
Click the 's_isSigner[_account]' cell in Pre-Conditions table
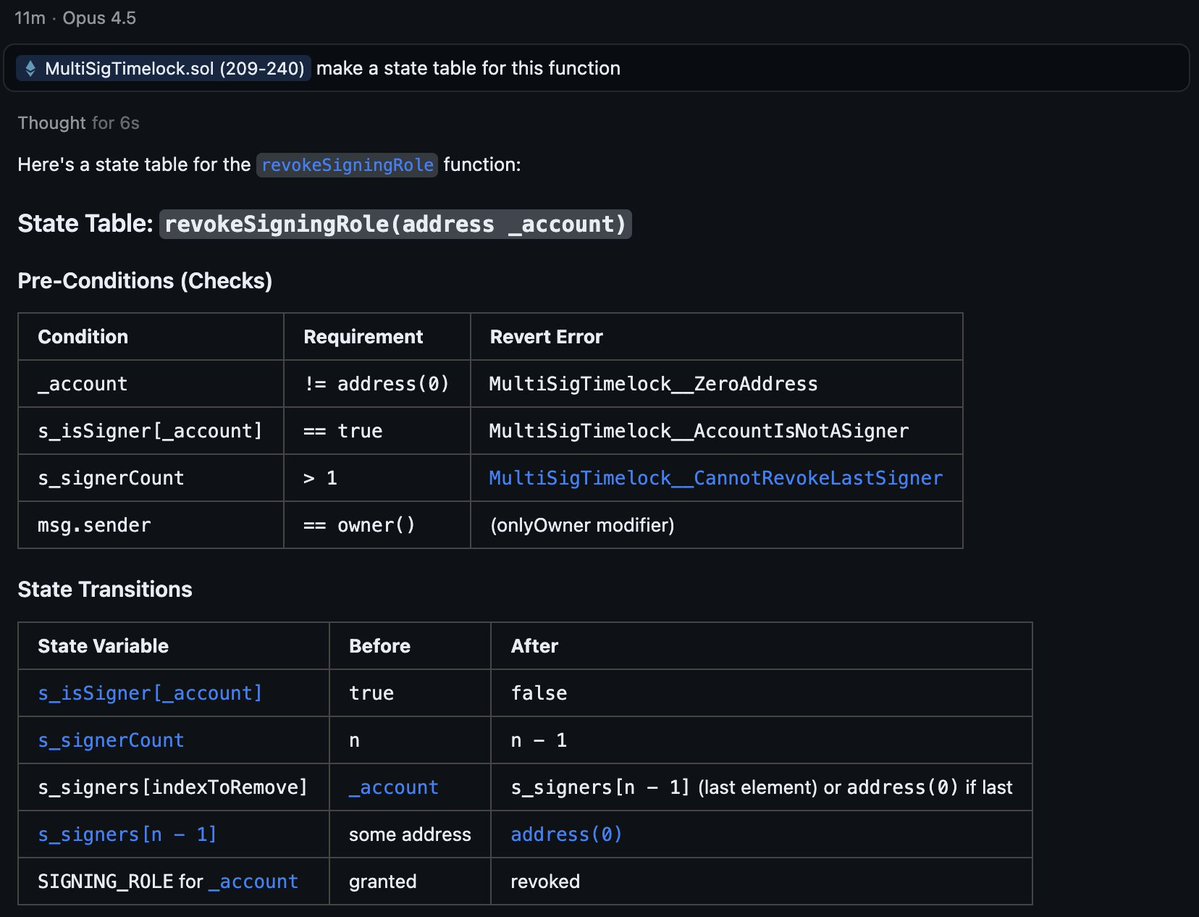(150, 431)
